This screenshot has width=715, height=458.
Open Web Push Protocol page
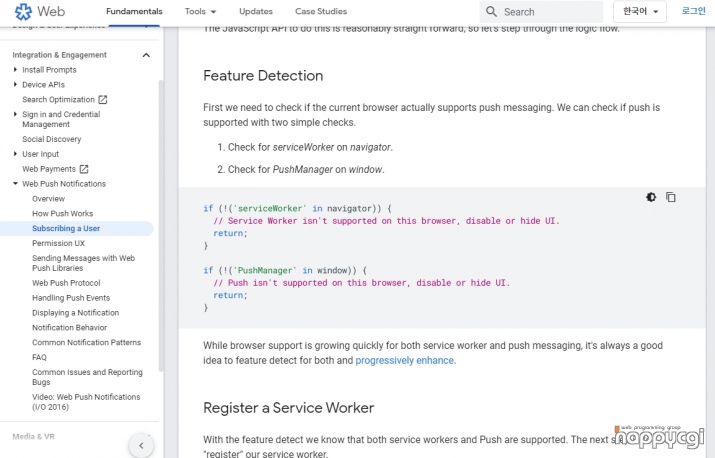tap(66, 283)
